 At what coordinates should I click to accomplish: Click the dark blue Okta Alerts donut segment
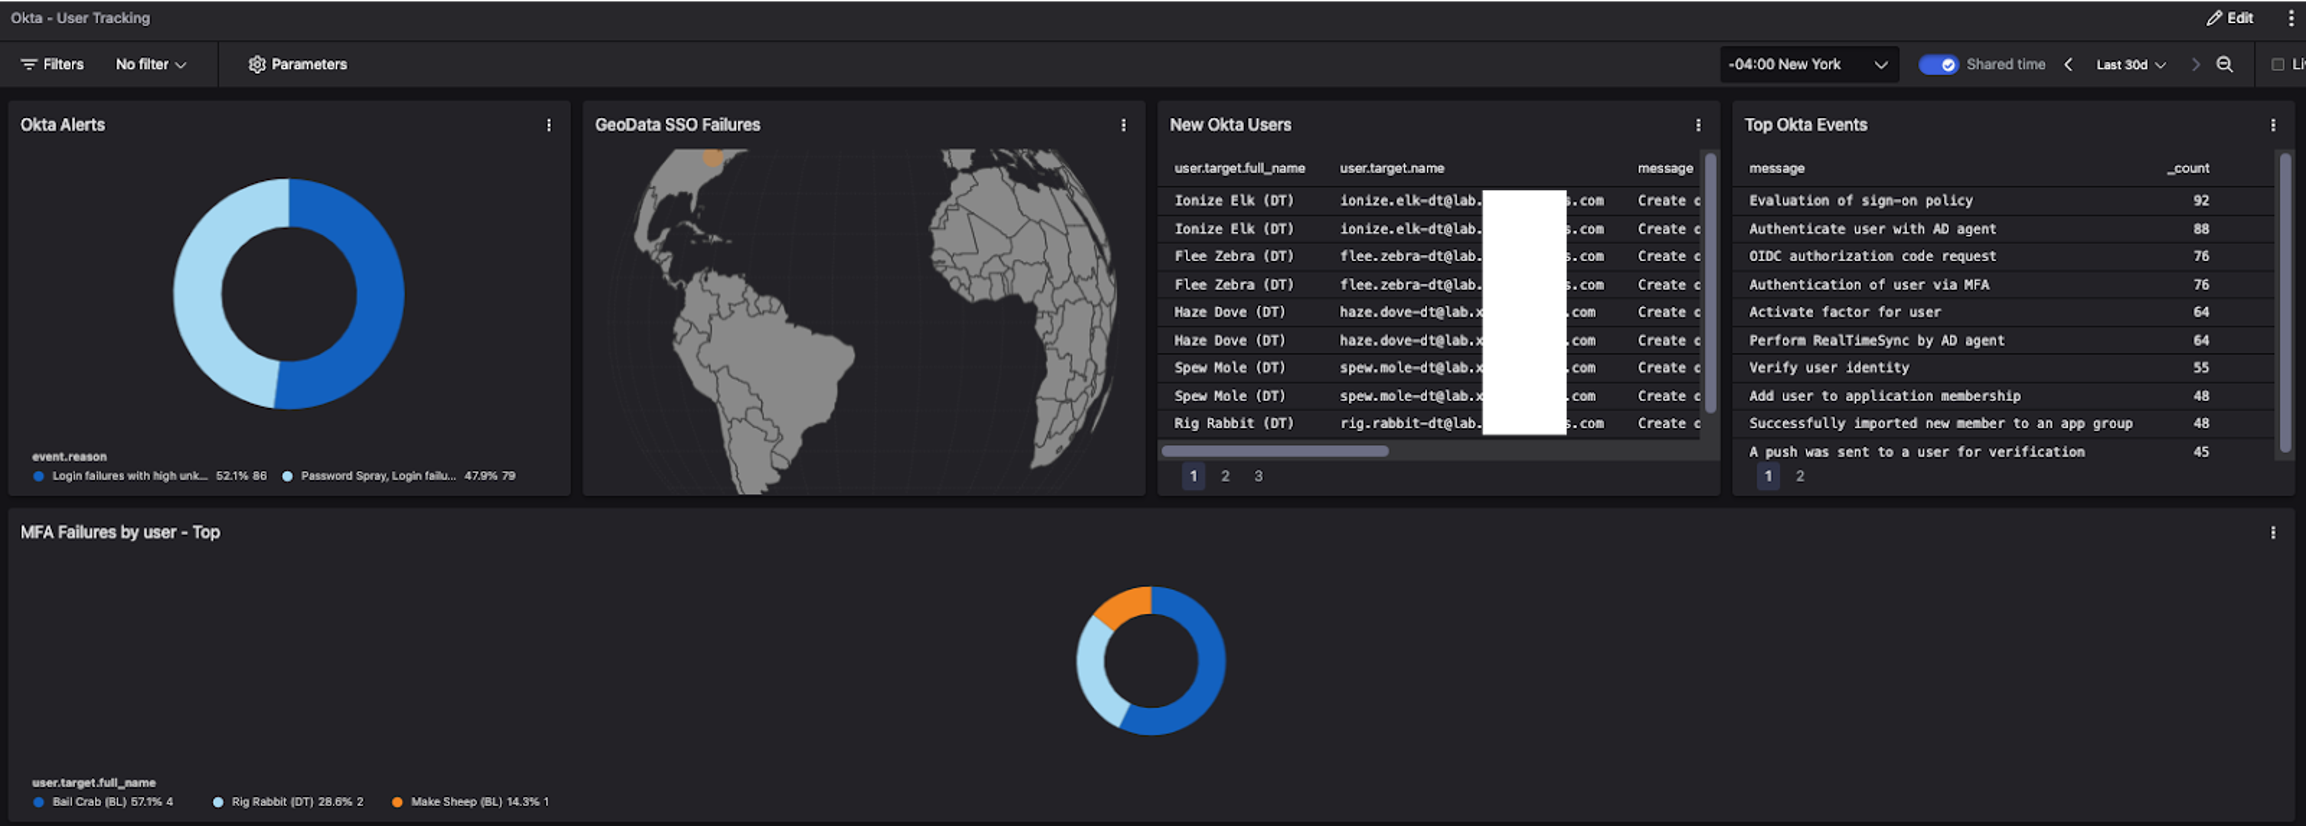pyautogui.click(x=379, y=295)
